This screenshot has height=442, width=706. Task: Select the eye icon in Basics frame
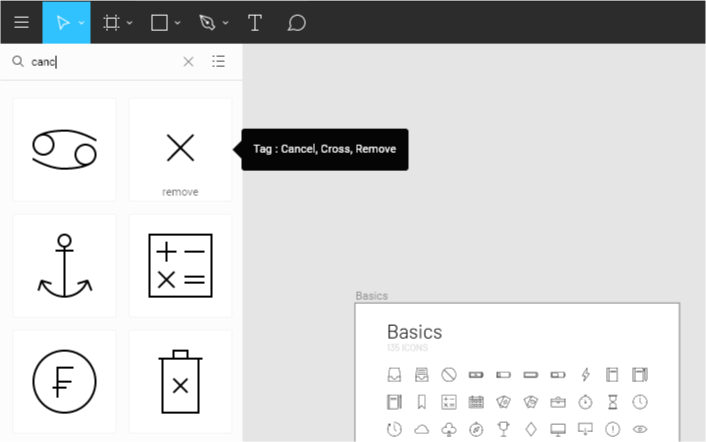tap(640, 429)
